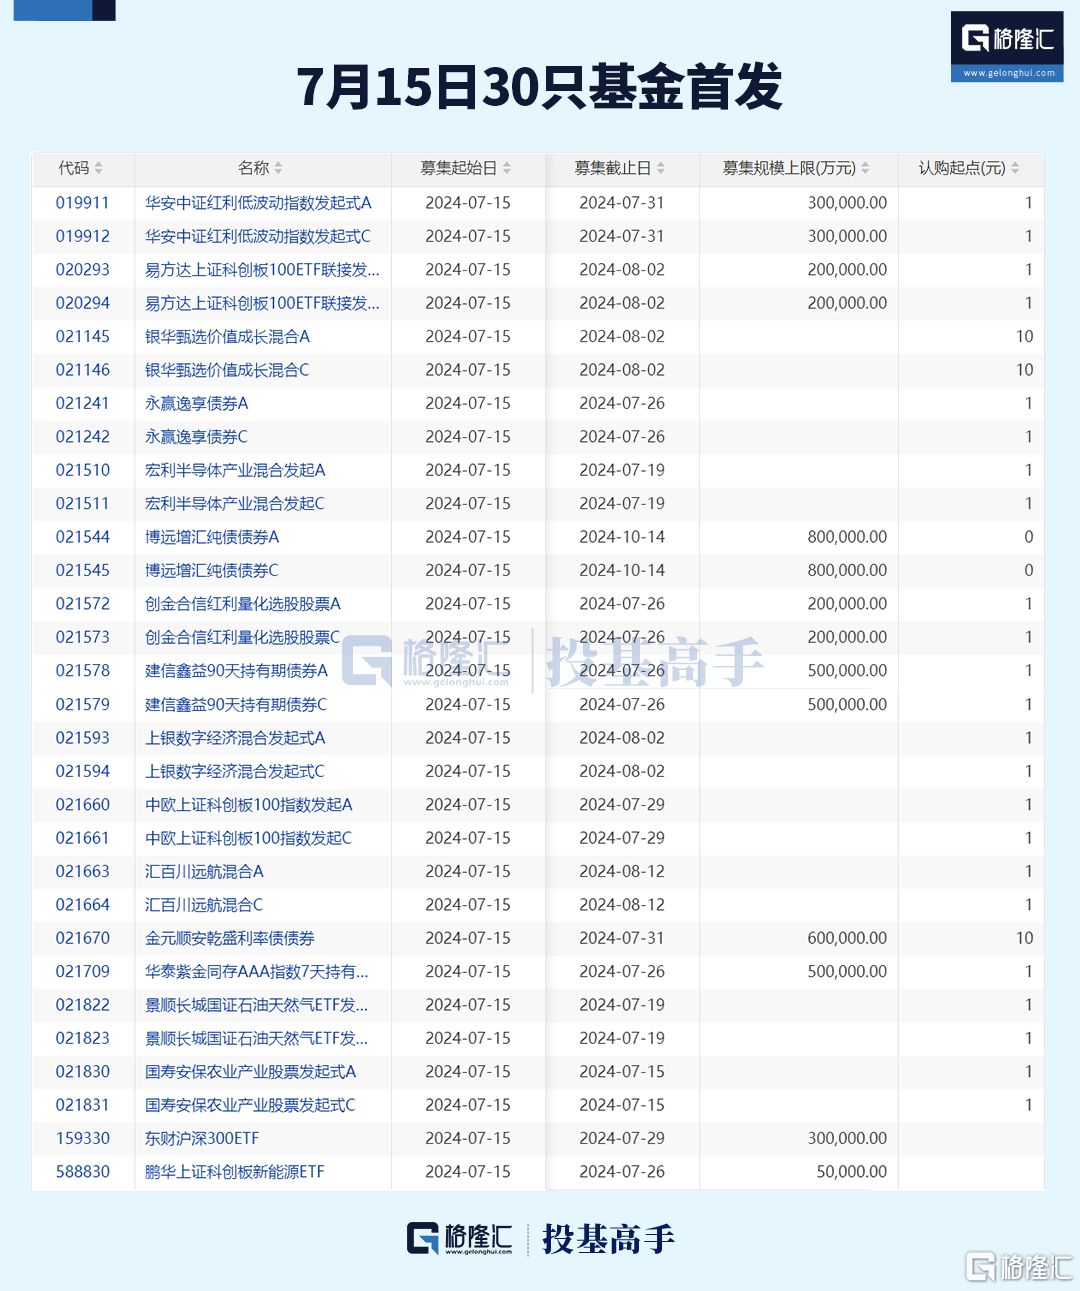Click 创金合信红利量化选股股票A
1080x1291 pixels.
click(243, 604)
